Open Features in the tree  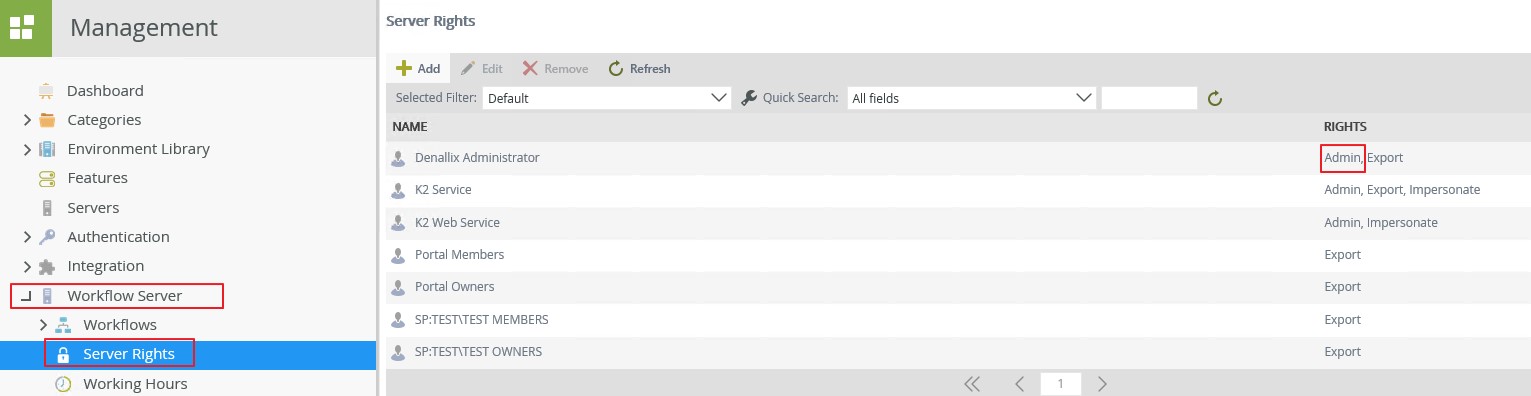click(x=97, y=178)
